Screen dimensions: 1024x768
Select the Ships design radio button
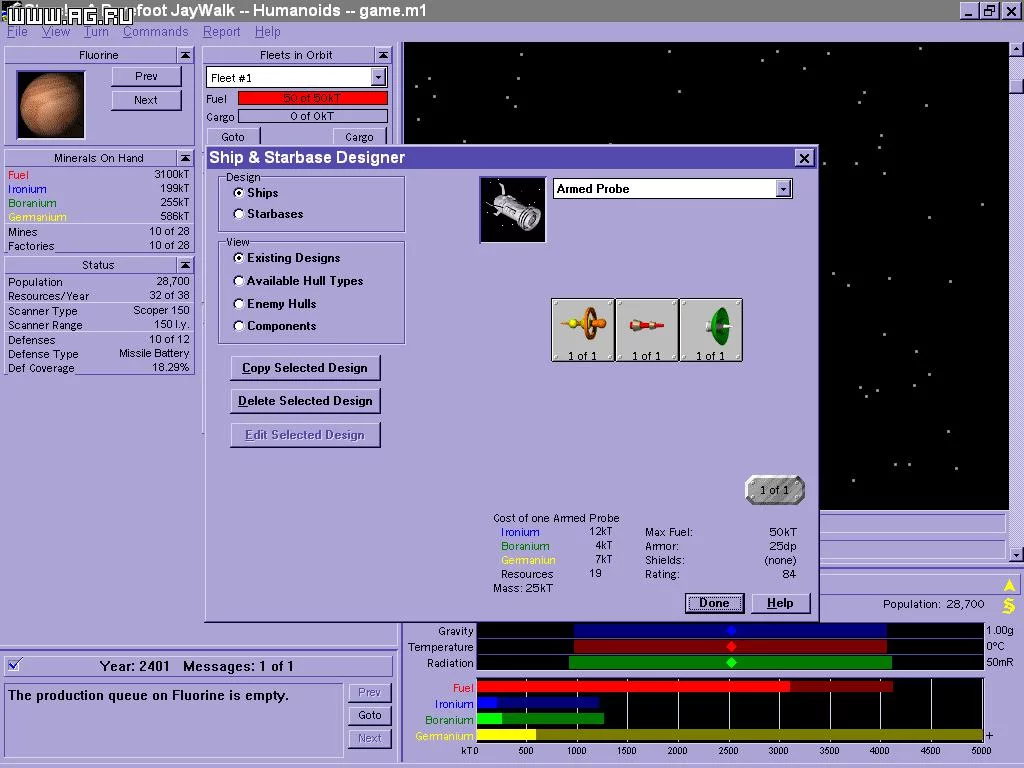pyautogui.click(x=238, y=193)
